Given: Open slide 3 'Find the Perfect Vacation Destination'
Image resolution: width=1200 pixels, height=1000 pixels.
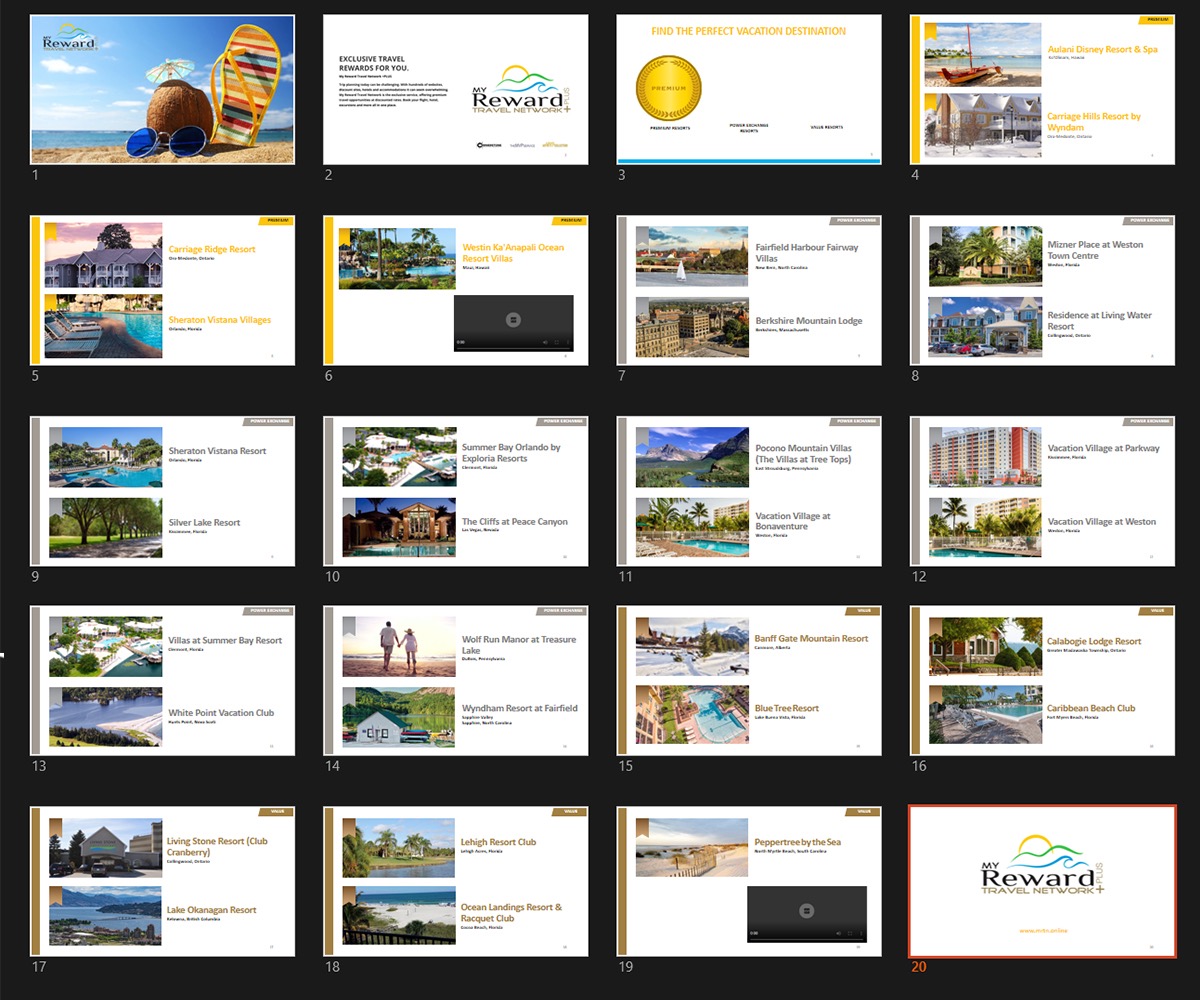Looking at the screenshot, I should point(749,89).
